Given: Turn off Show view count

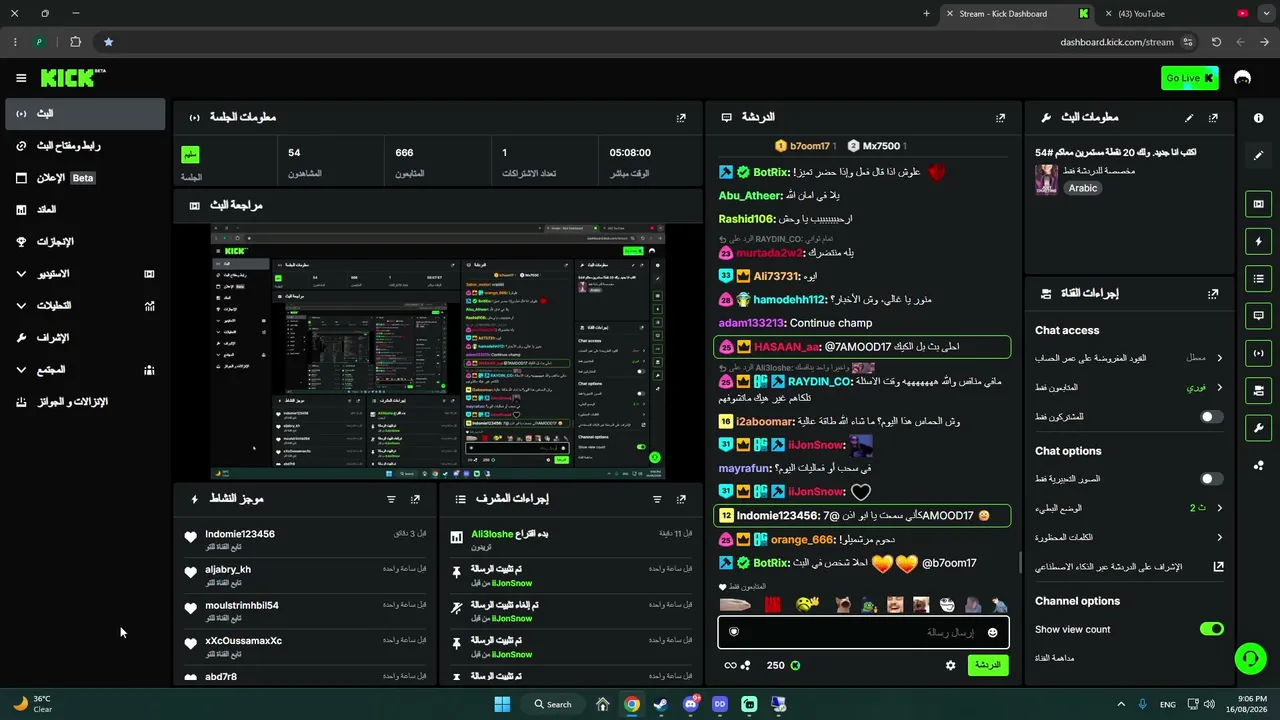Looking at the screenshot, I should pyautogui.click(x=1211, y=629).
